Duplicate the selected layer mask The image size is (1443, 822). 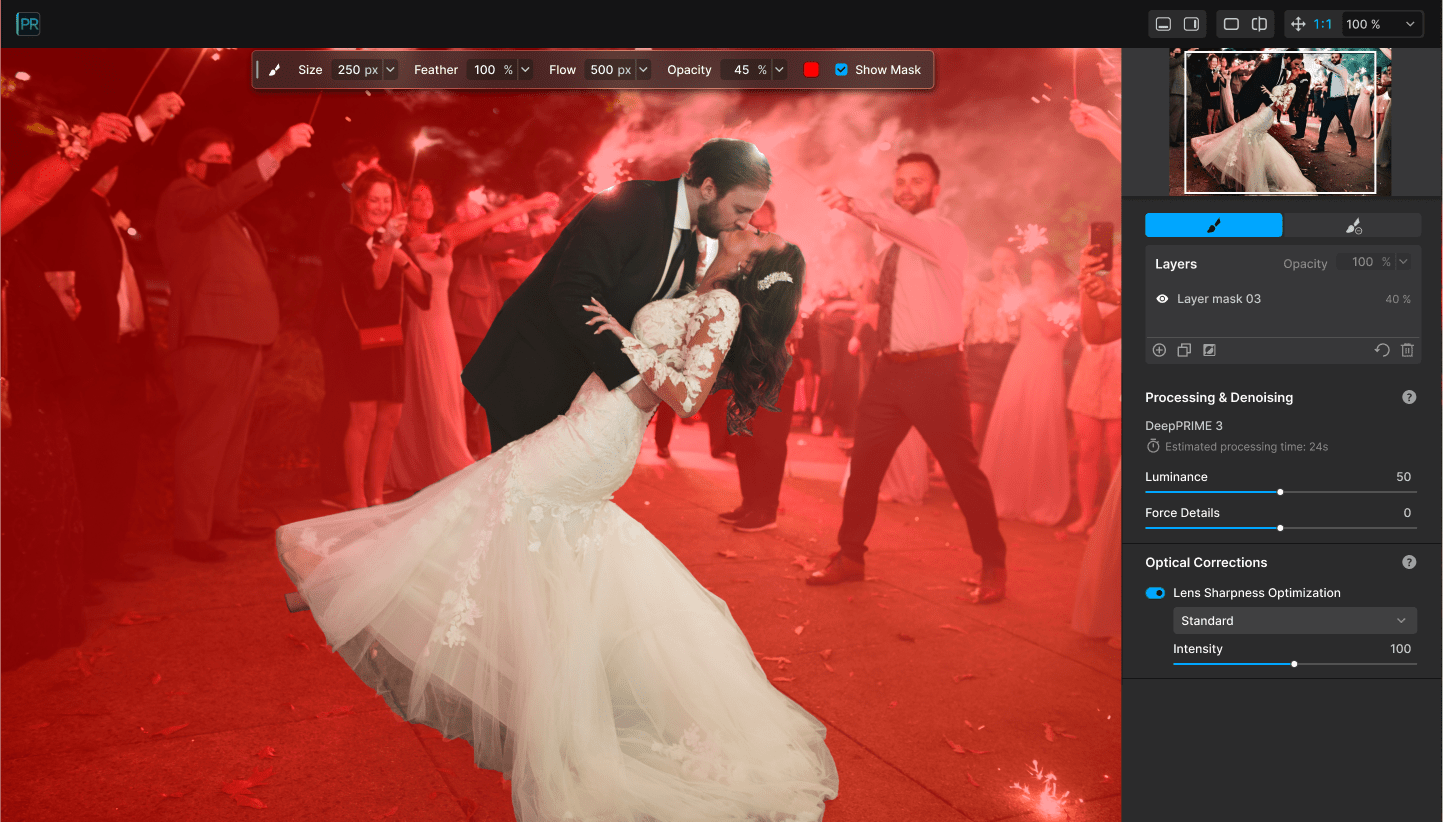[x=1184, y=350]
